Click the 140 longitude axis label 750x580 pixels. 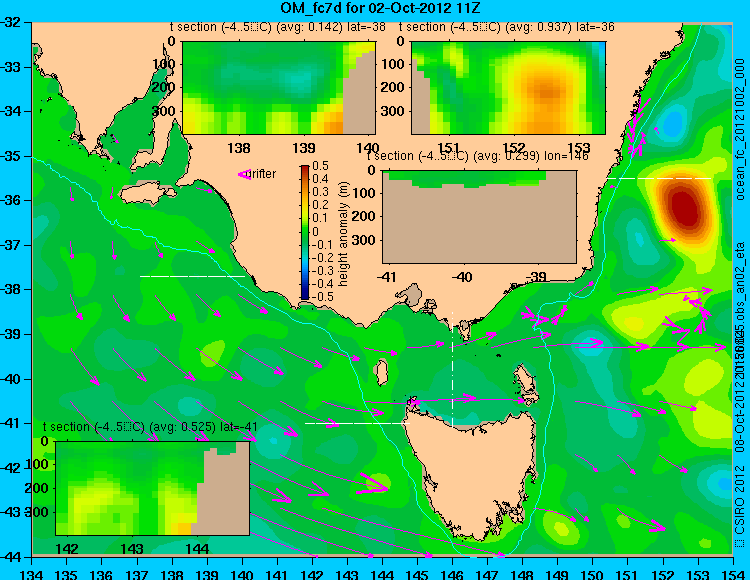[243, 574]
